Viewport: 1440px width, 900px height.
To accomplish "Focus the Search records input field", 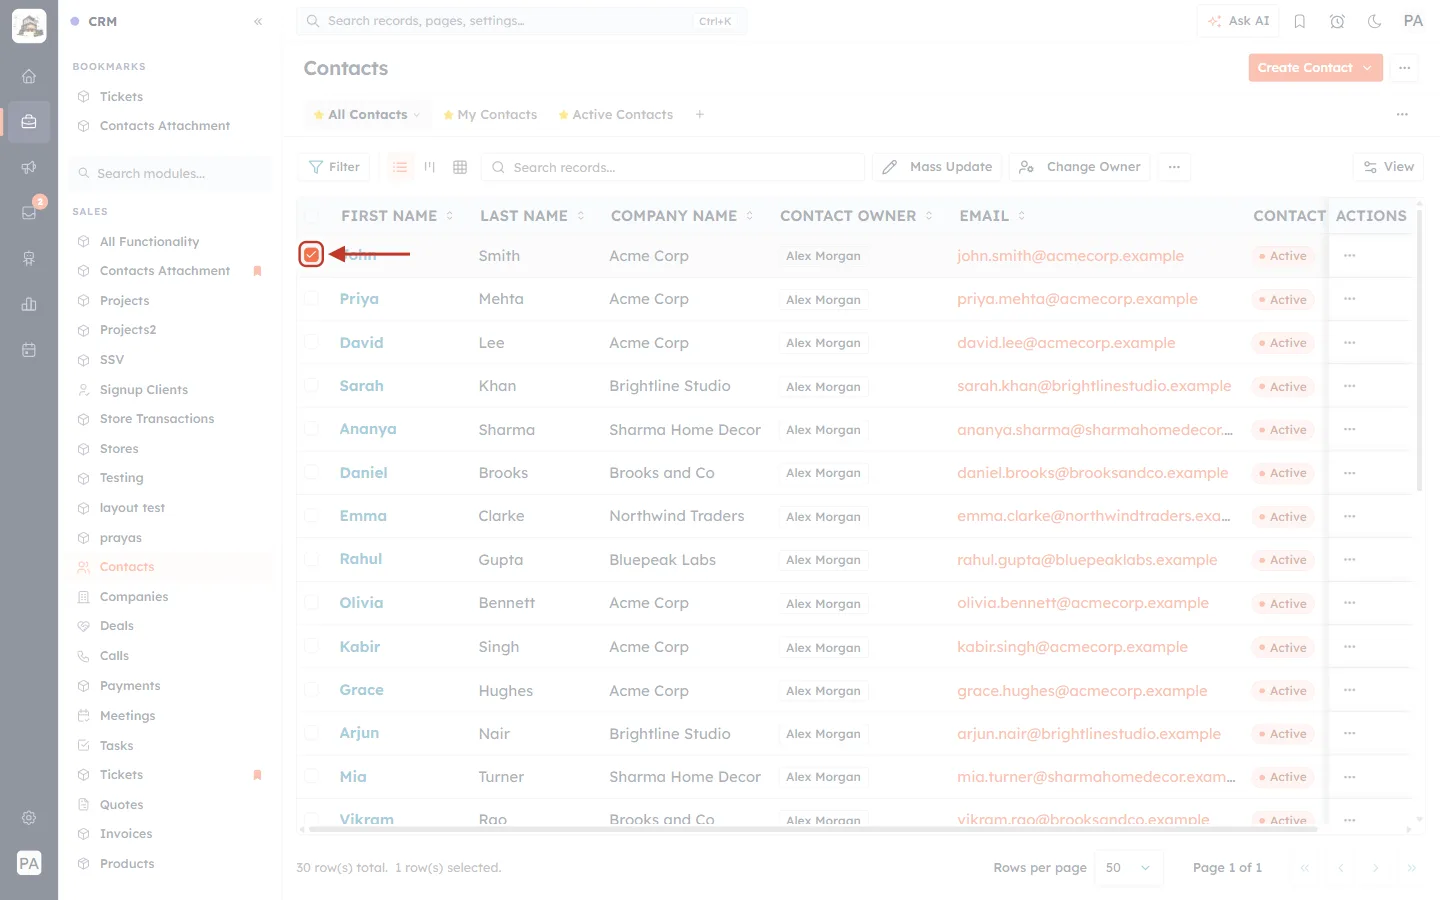I will 673,167.
